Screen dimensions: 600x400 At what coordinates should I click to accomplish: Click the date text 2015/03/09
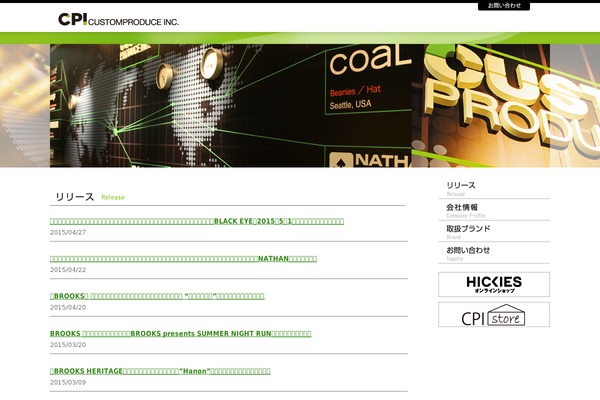click(68, 382)
